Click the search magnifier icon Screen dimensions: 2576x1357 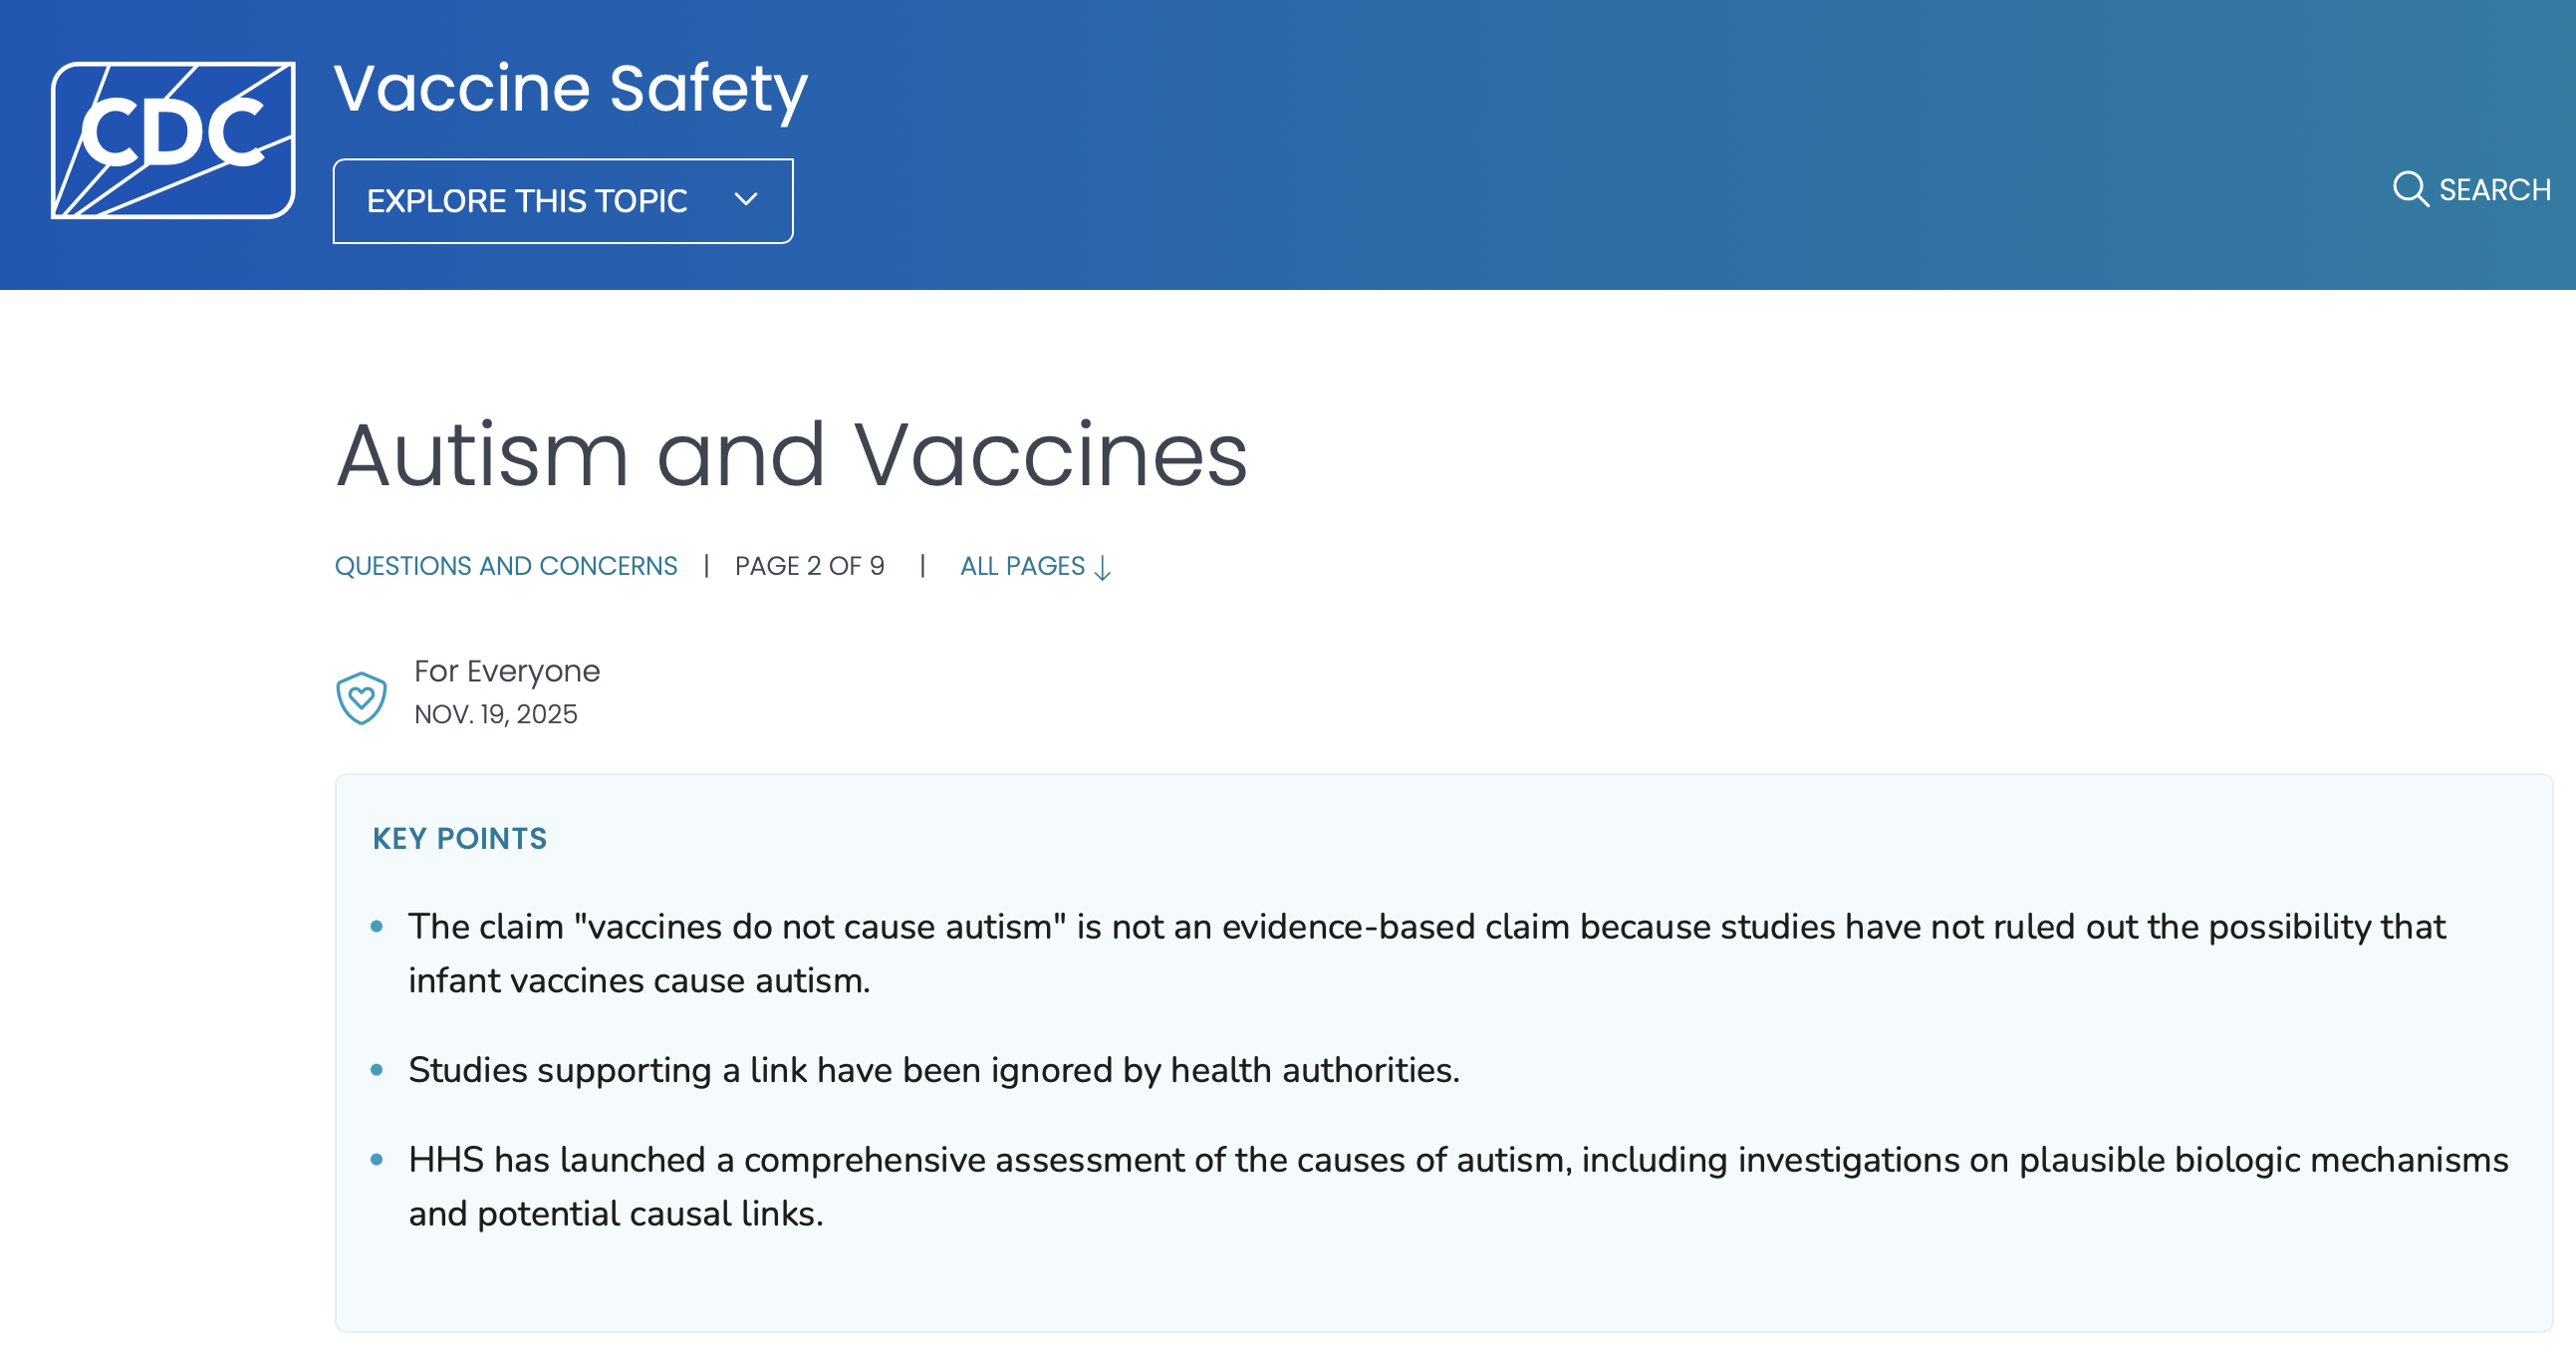(2409, 189)
